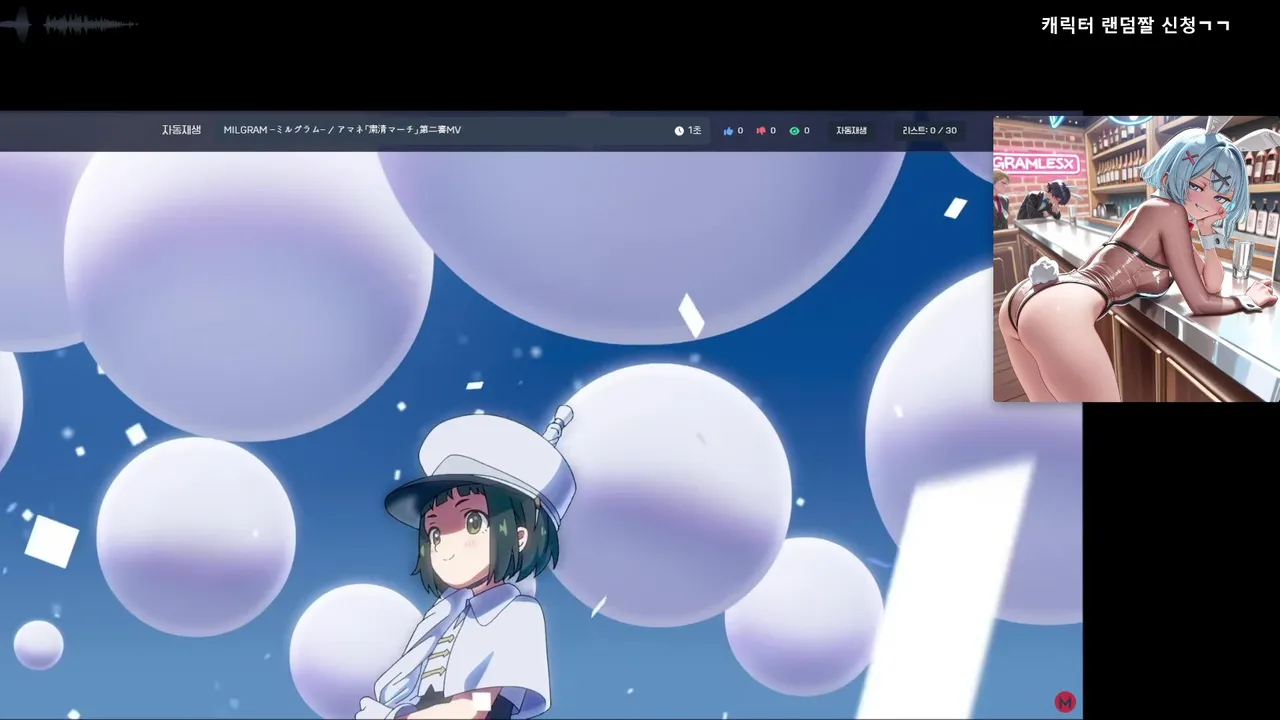
Task: Toggle the 자동재생 button beside the list counter
Action: pos(851,131)
